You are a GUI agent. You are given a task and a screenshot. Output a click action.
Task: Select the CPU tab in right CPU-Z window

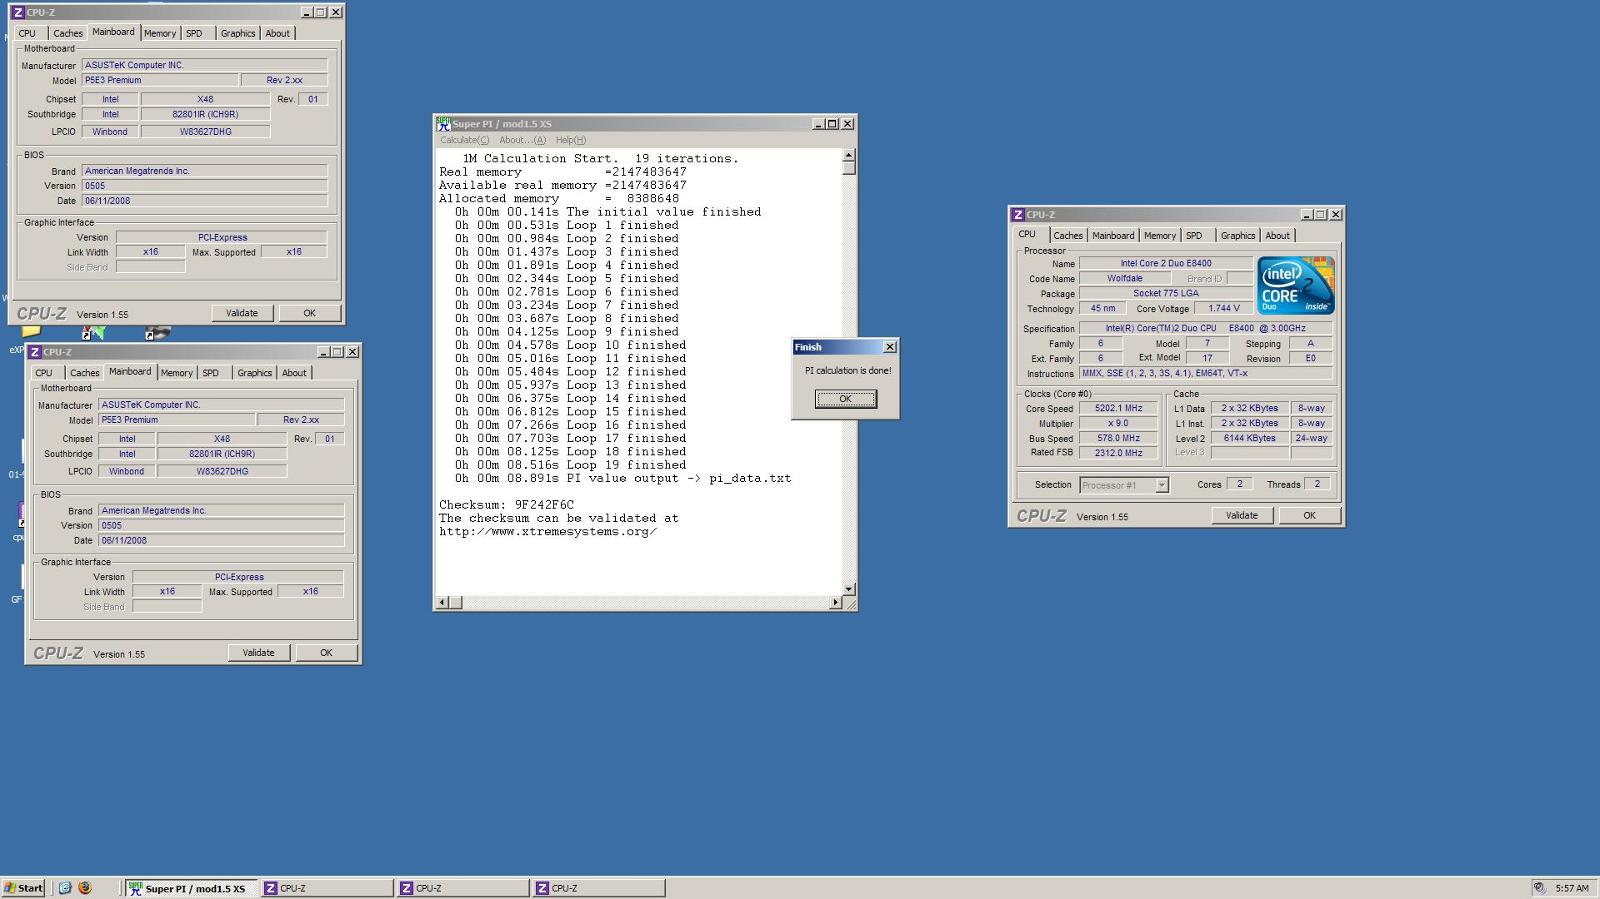(x=1027, y=234)
